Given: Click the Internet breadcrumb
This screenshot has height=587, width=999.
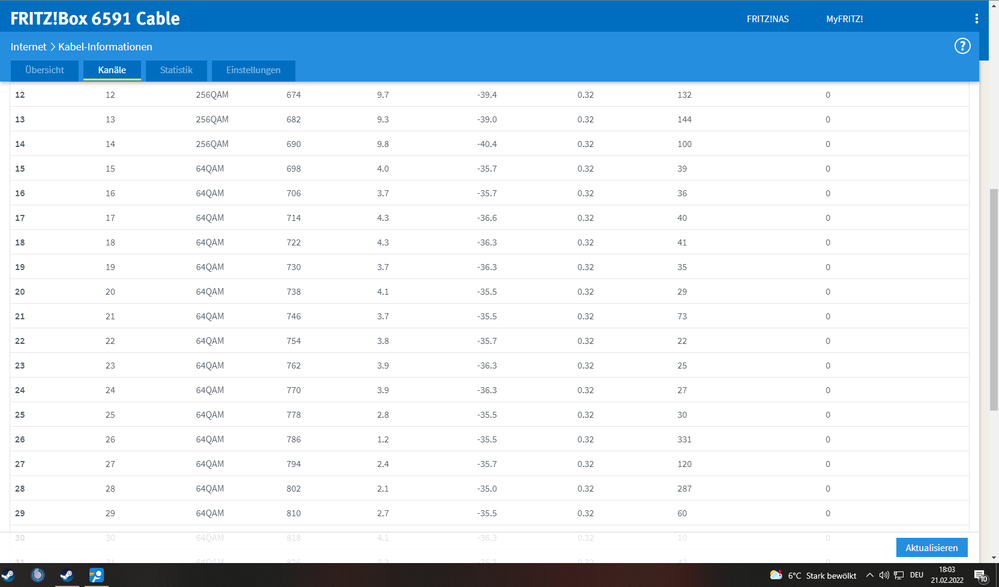Looking at the screenshot, I should [28, 47].
